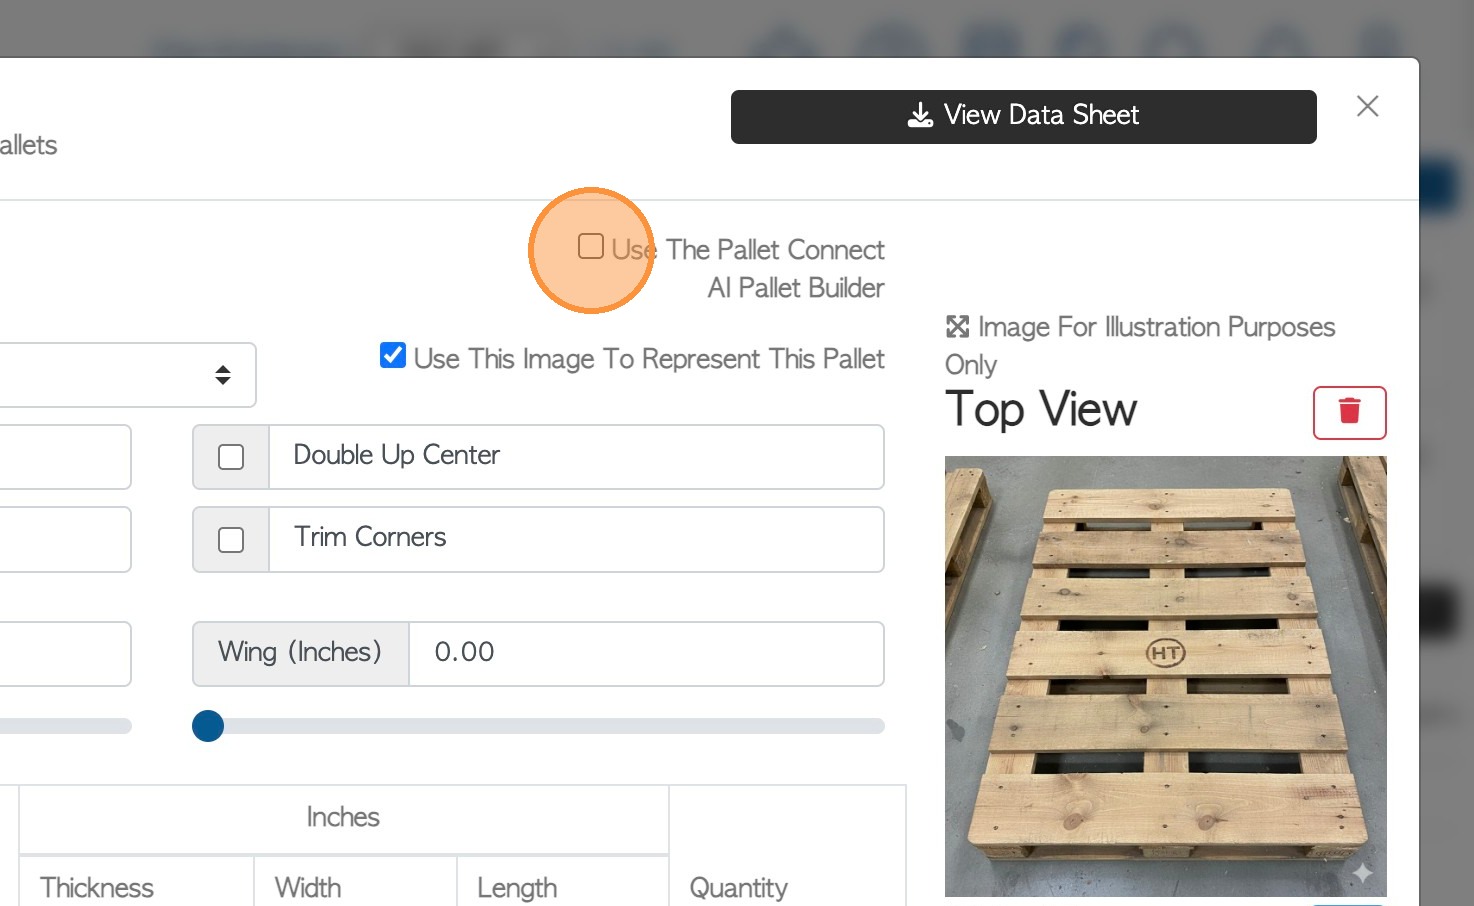Click the Width column header
This screenshot has height=906, width=1474.
[308, 887]
